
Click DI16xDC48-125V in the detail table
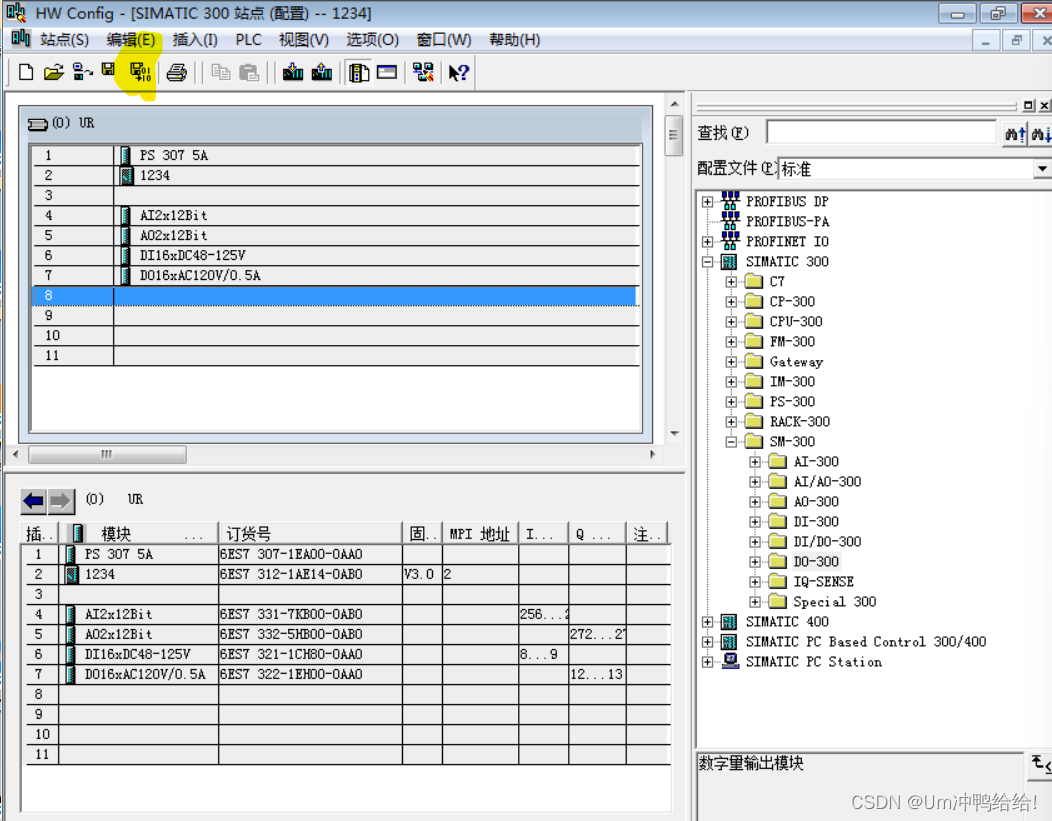coord(138,655)
